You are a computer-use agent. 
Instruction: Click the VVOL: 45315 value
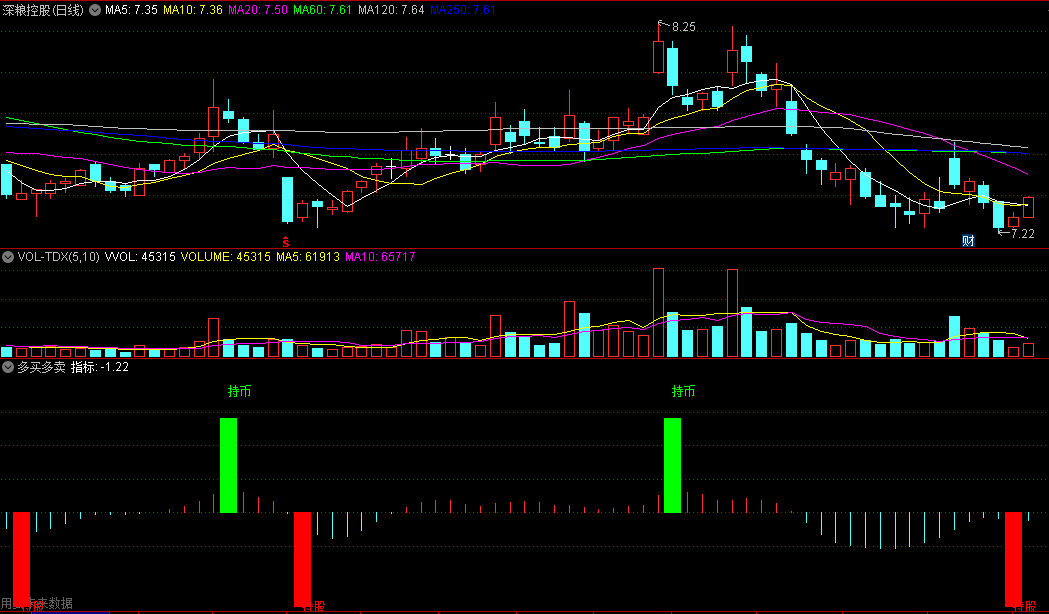tap(140, 257)
